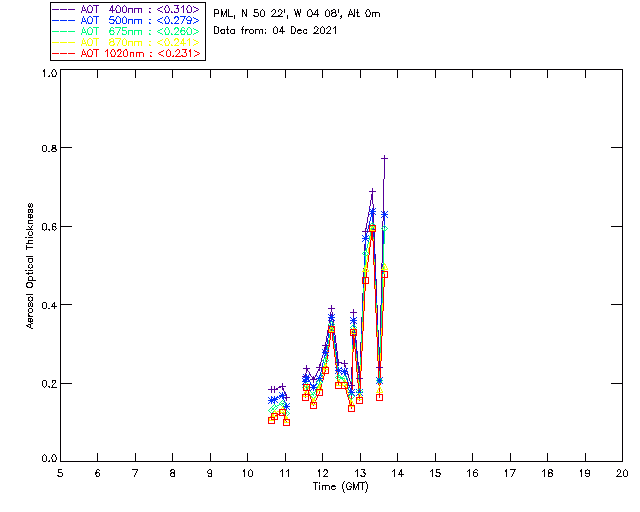Click the x-axis tick label 11
This screenshot has height=512, width=640.
pyautogui.click(x=285, y=473)
